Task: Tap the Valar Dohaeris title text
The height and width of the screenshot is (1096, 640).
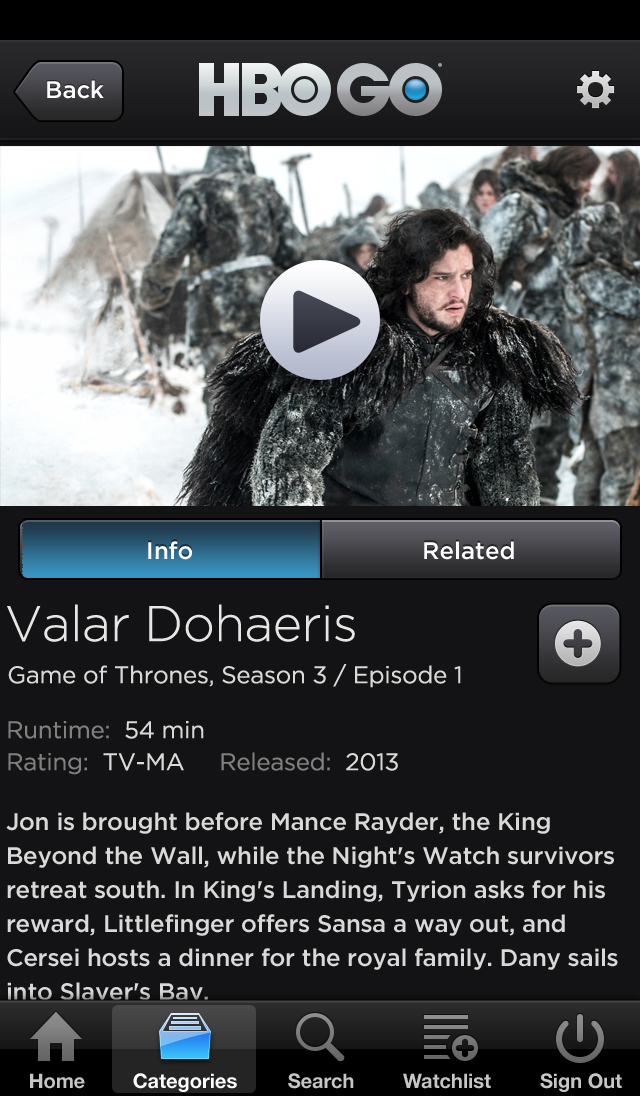Action: click(x=182, y=624)
